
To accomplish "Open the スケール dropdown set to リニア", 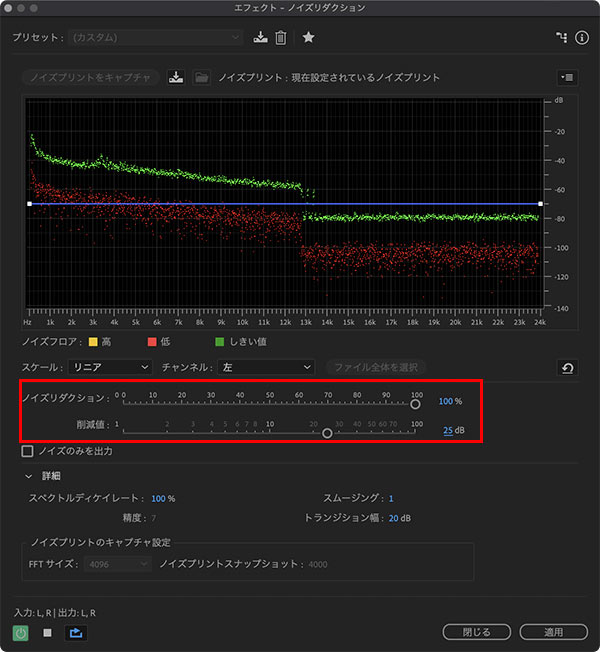I will [110, 367].
